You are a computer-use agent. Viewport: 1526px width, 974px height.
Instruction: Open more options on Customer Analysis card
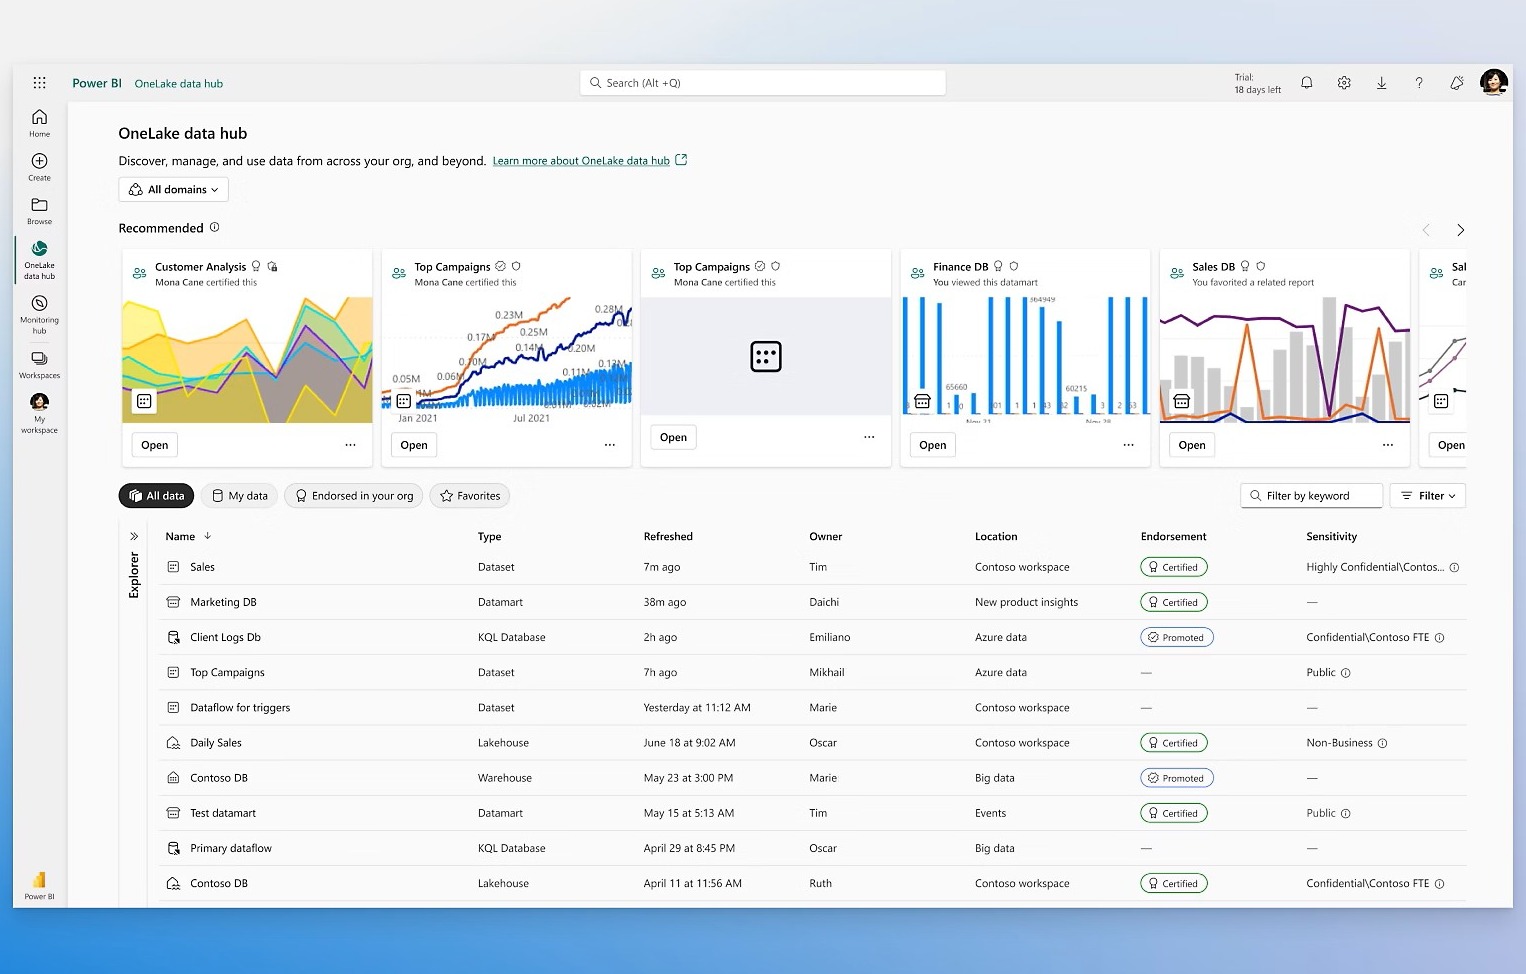[x=350, y=445]
